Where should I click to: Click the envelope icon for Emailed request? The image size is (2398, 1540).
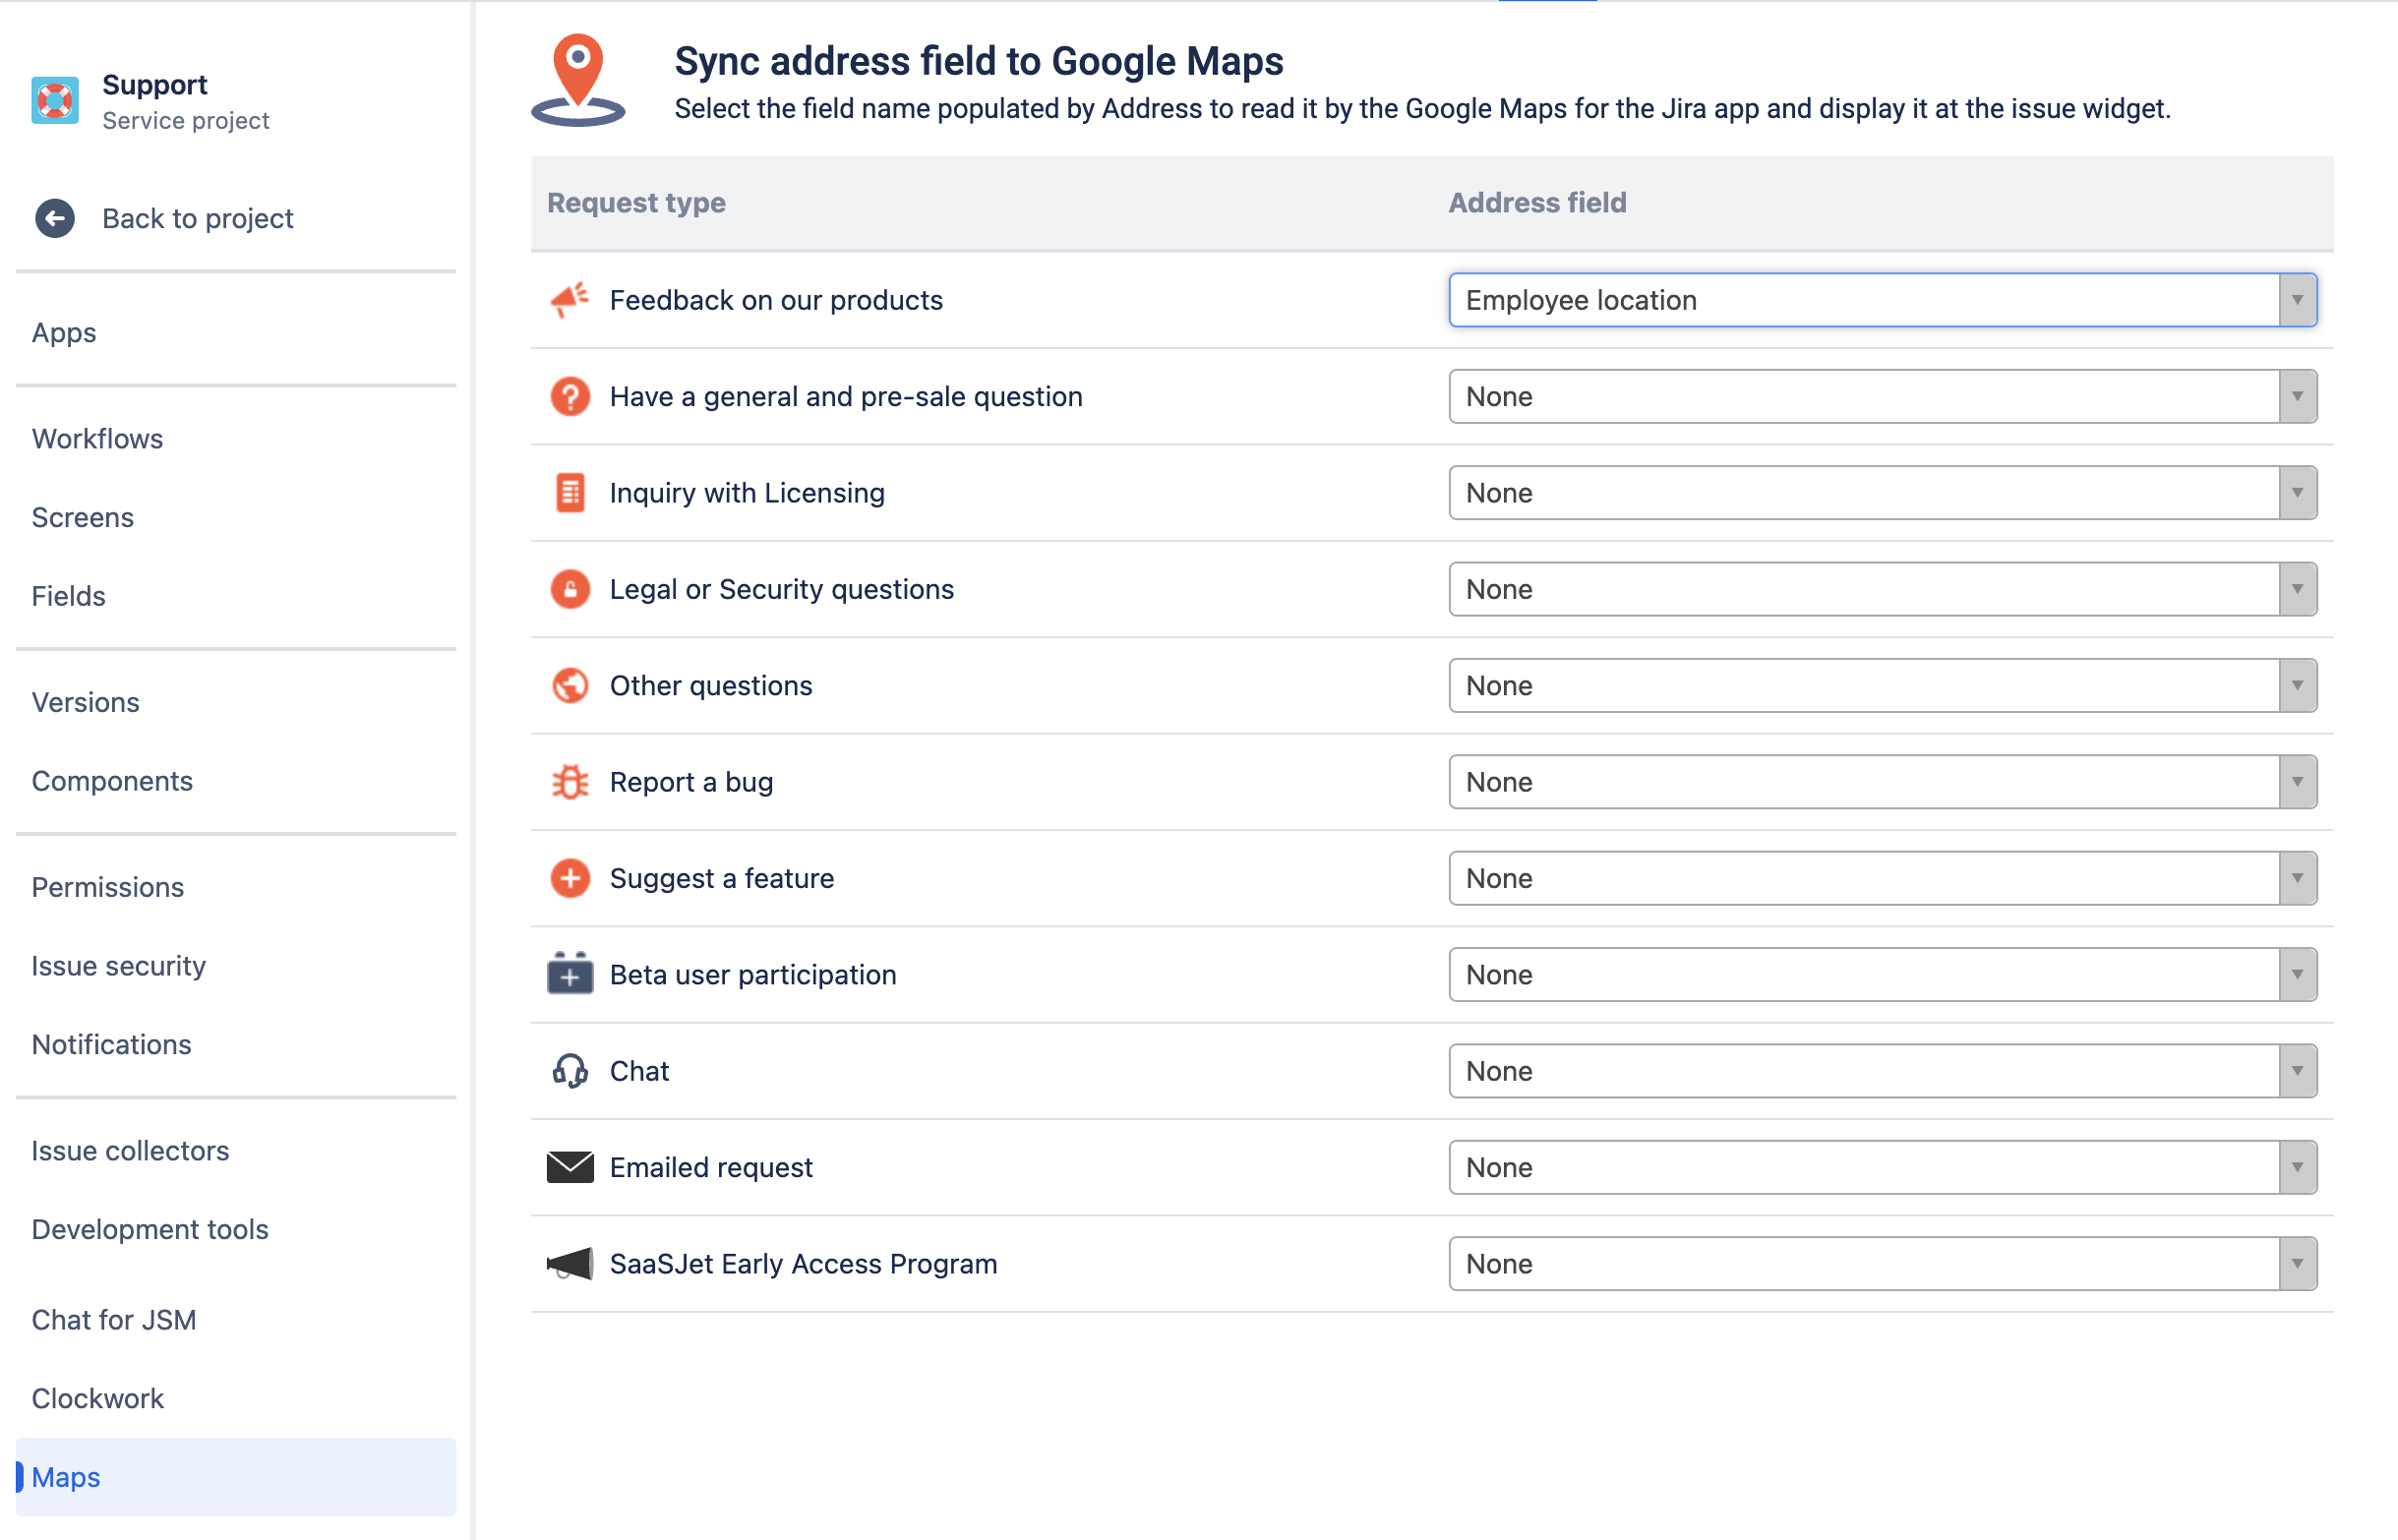(570, 1167)
